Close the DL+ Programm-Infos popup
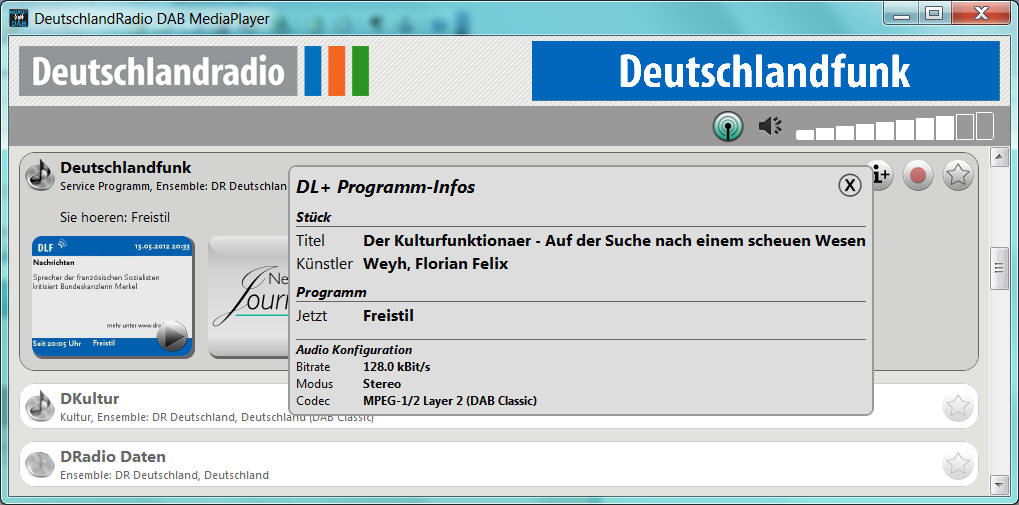This screenshot has width=1019, height=505. (849, 185)
